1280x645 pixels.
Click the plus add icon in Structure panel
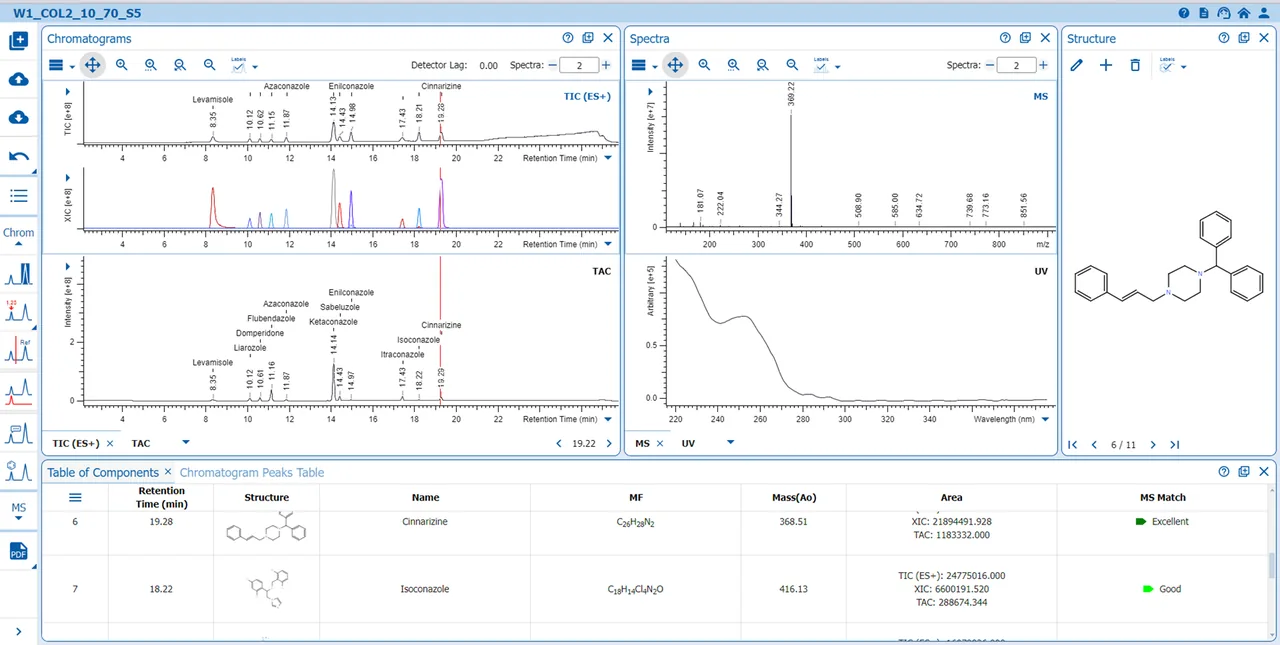pos(1106,65)
